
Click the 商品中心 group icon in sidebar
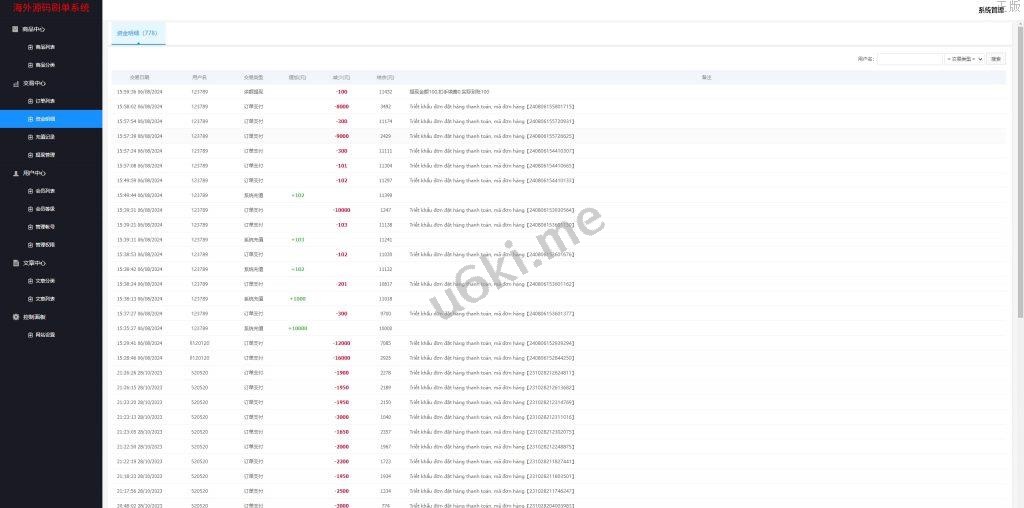pyautogui.click(x=15, y=29)
